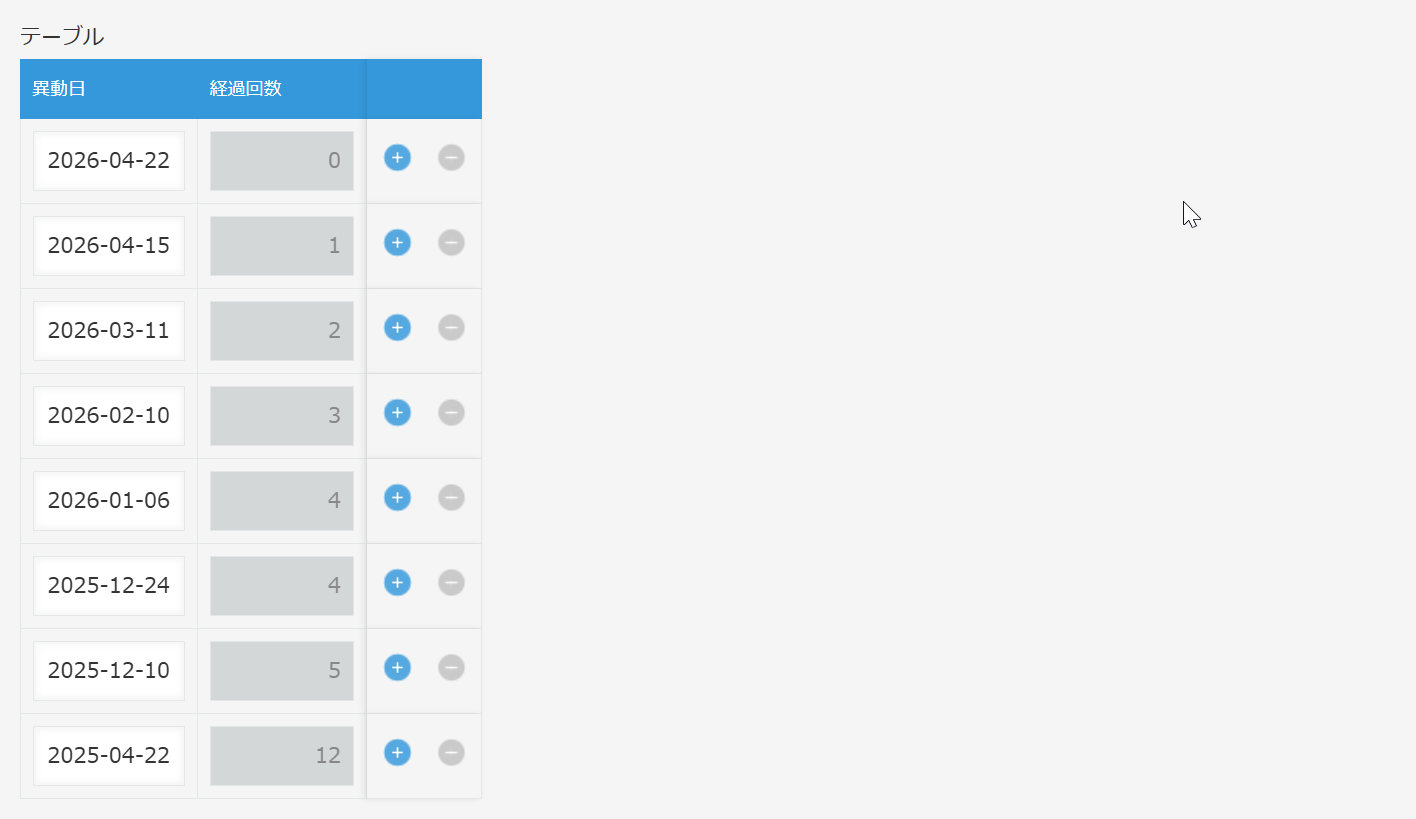Click the plus icon beside the 2025-04-22 row
The image size is (1416, 819).
(x=397, y=753)
